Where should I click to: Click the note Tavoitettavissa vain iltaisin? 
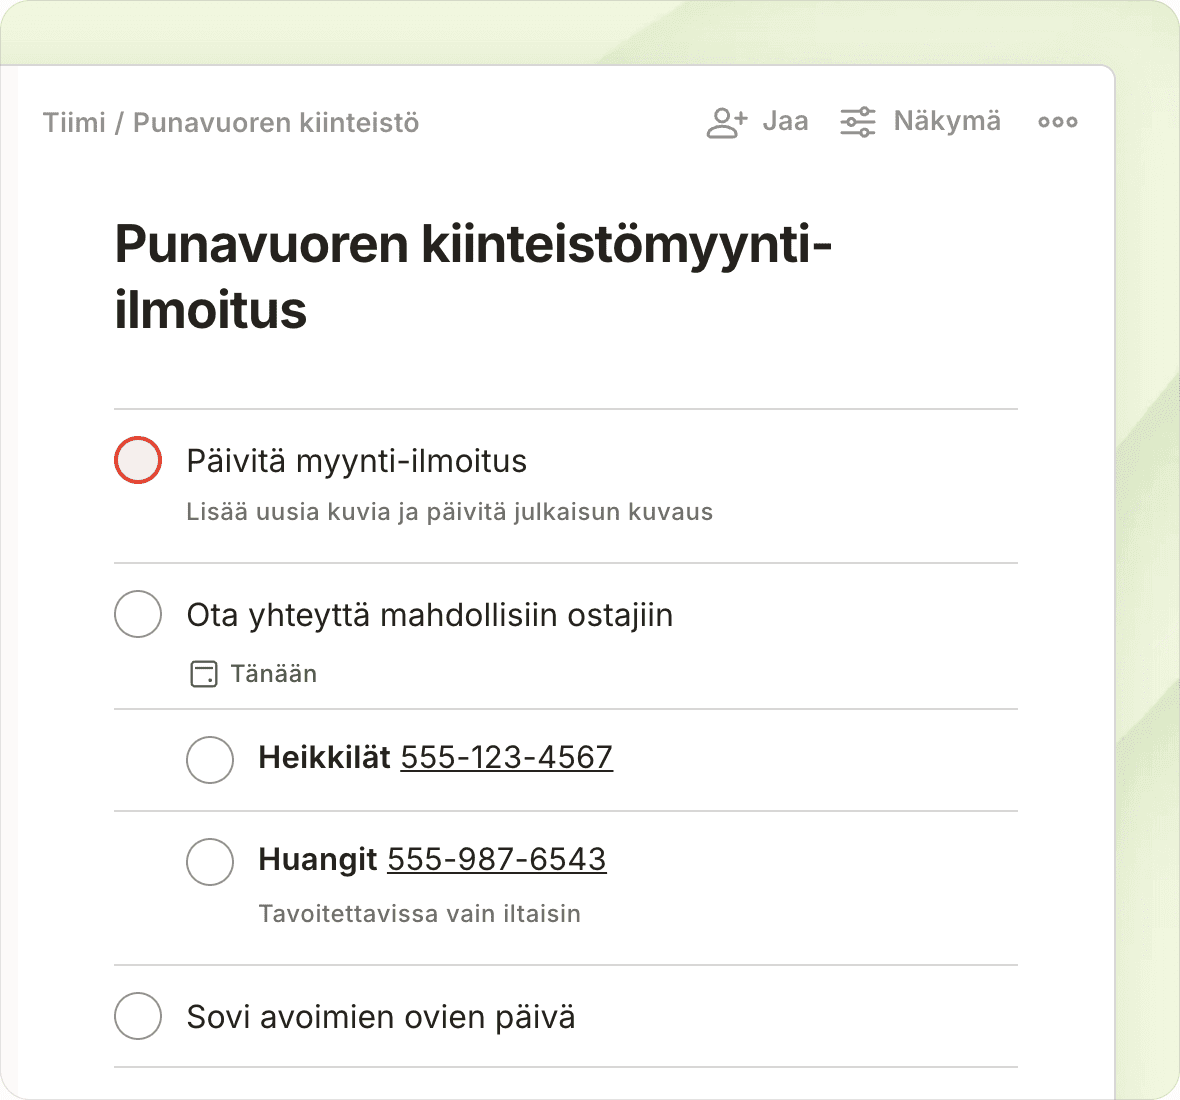pyautogui.click(x=419, y=914)
